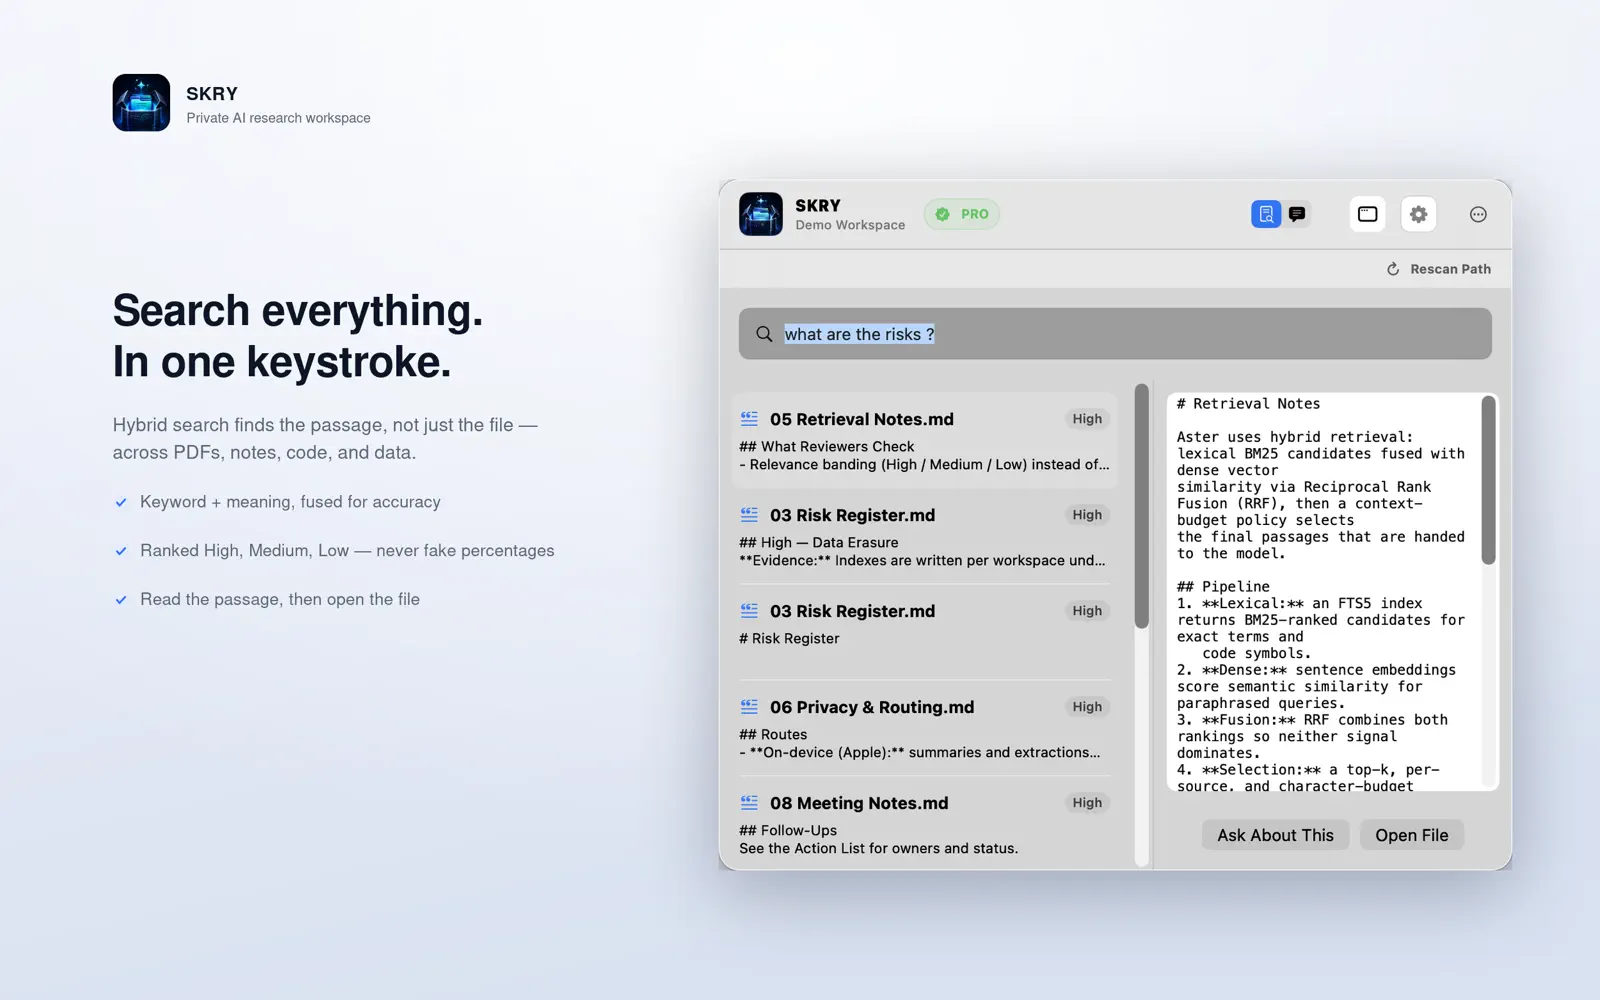The height and width of the screenshot is (1000, 1600).
Task: Click the '## Pipeline' line in preview
Action: pyautogui.click(x=1223, y=587)
